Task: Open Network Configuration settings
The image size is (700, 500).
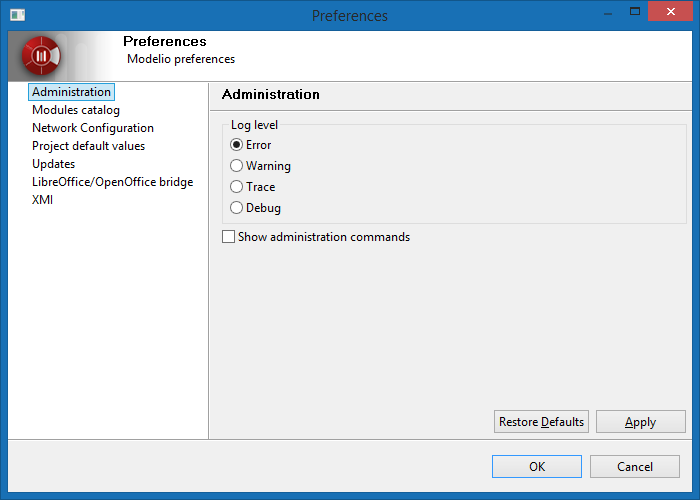Action: tap(93, 128)
